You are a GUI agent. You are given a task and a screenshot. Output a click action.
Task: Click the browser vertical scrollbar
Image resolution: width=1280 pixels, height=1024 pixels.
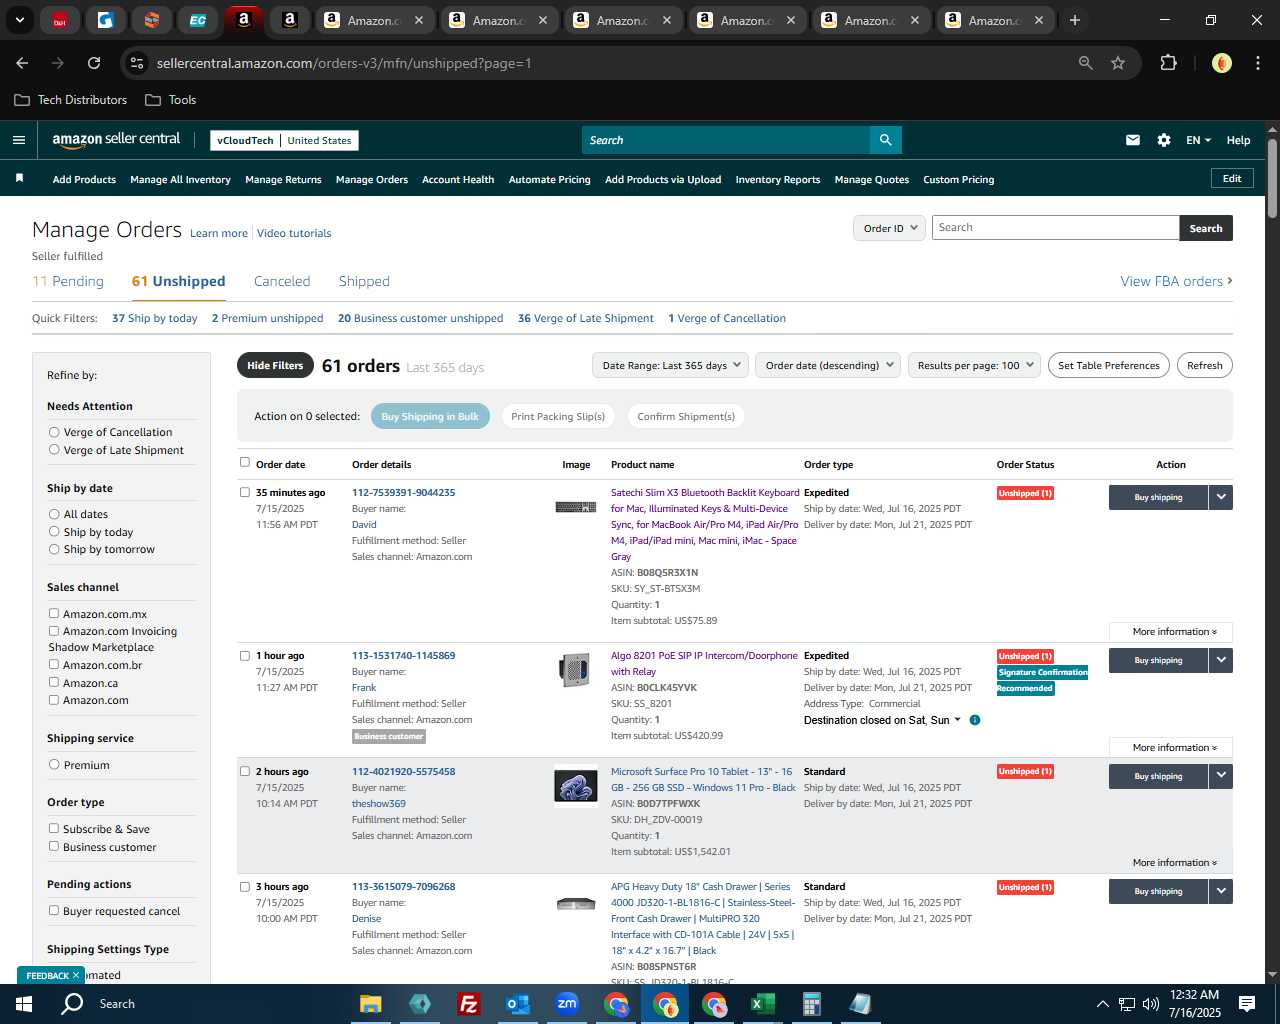1272,180
